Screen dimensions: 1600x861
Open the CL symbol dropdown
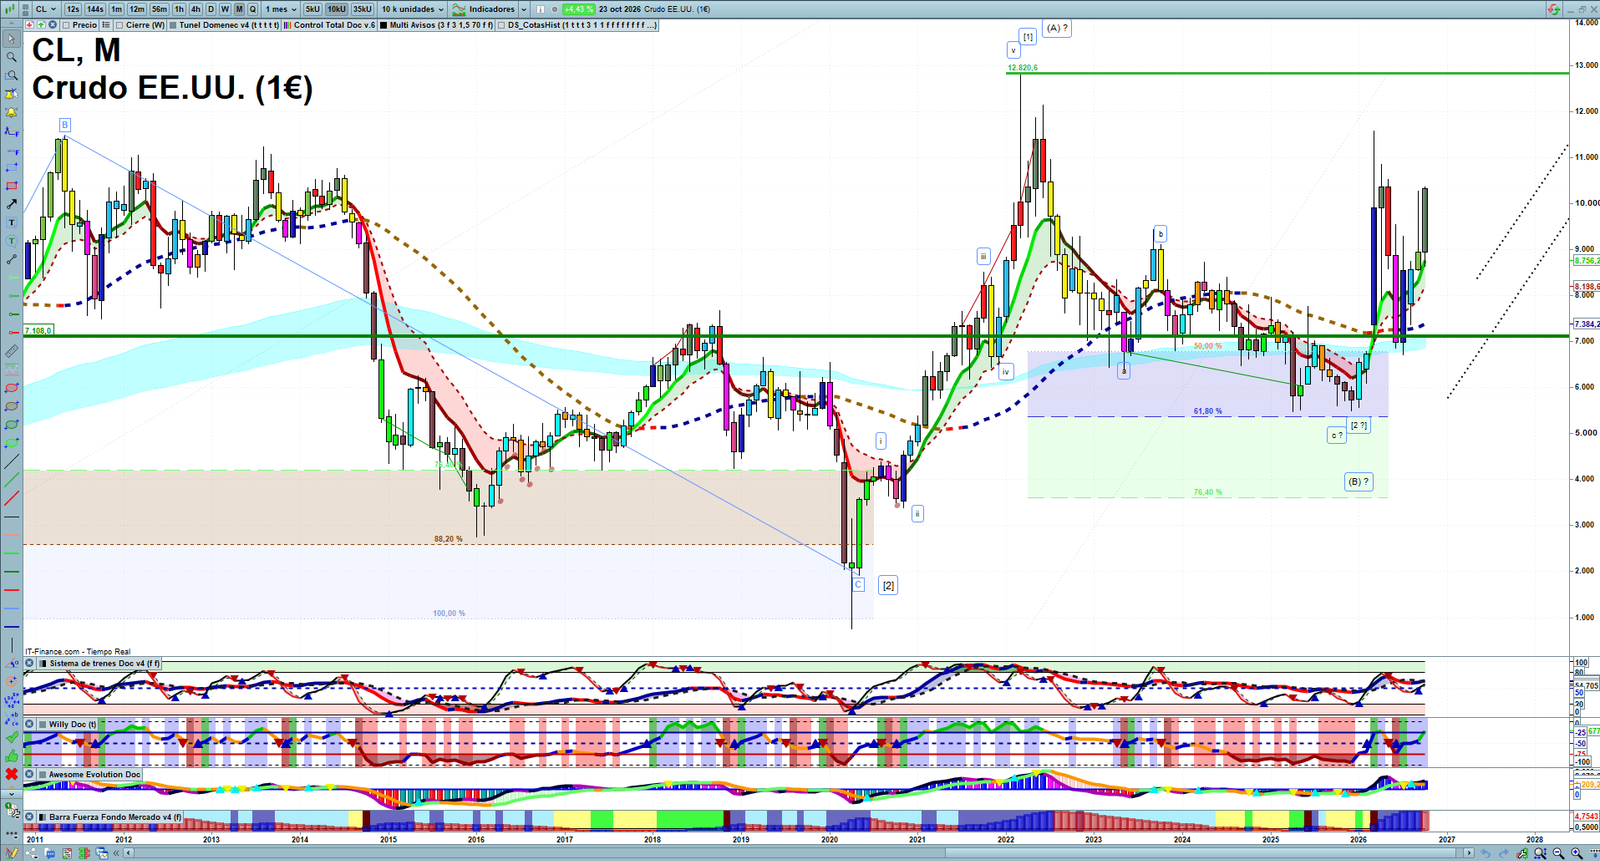point(46,9)
